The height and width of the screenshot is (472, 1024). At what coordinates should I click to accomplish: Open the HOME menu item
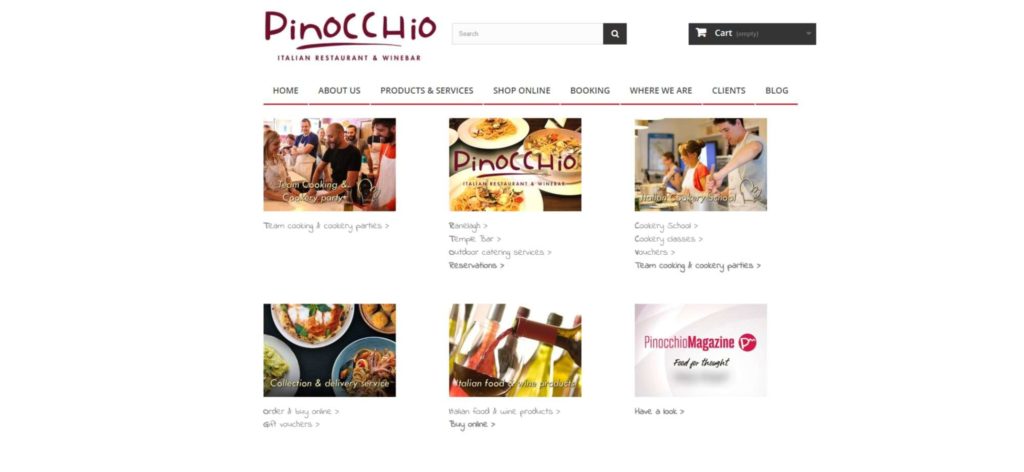click(x=285, y=91)
